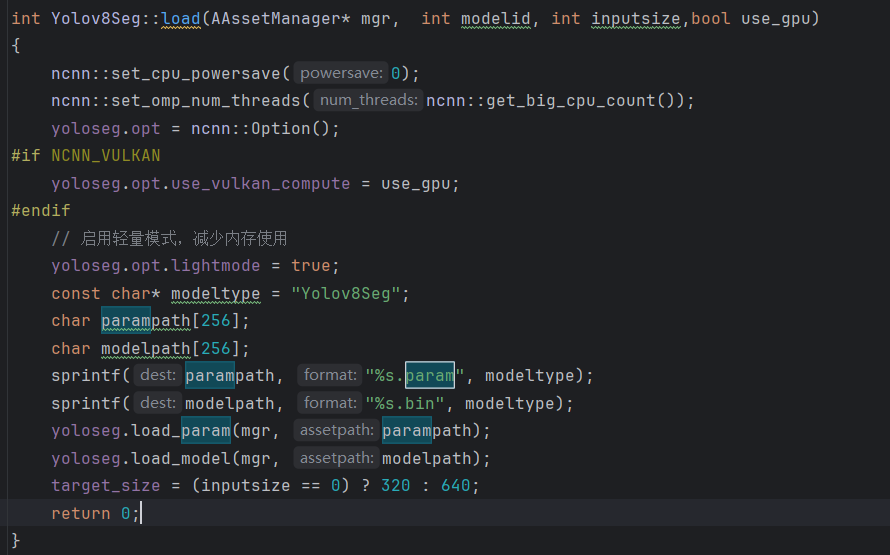Click assetpath: hint before modelpath

coord(337,458)
